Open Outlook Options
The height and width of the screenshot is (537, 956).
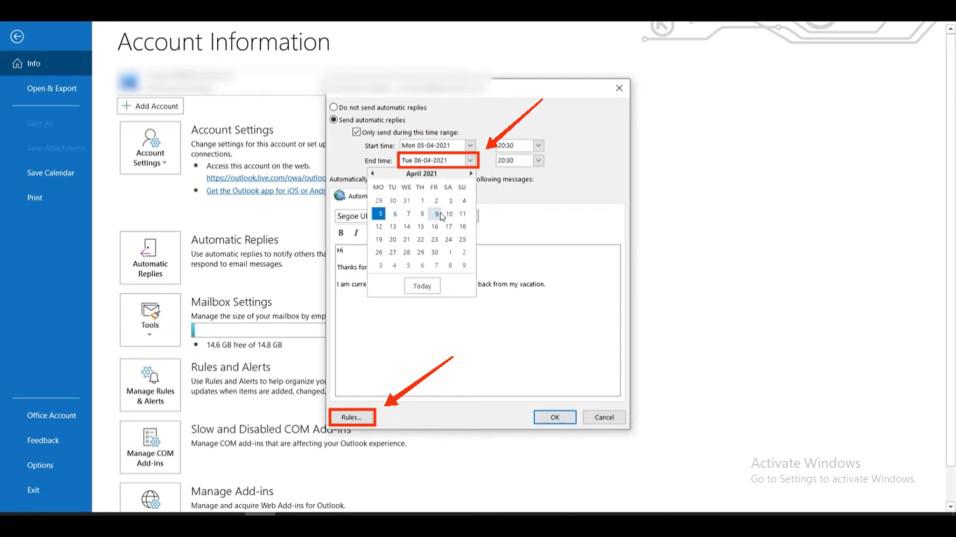coord(40,465)
